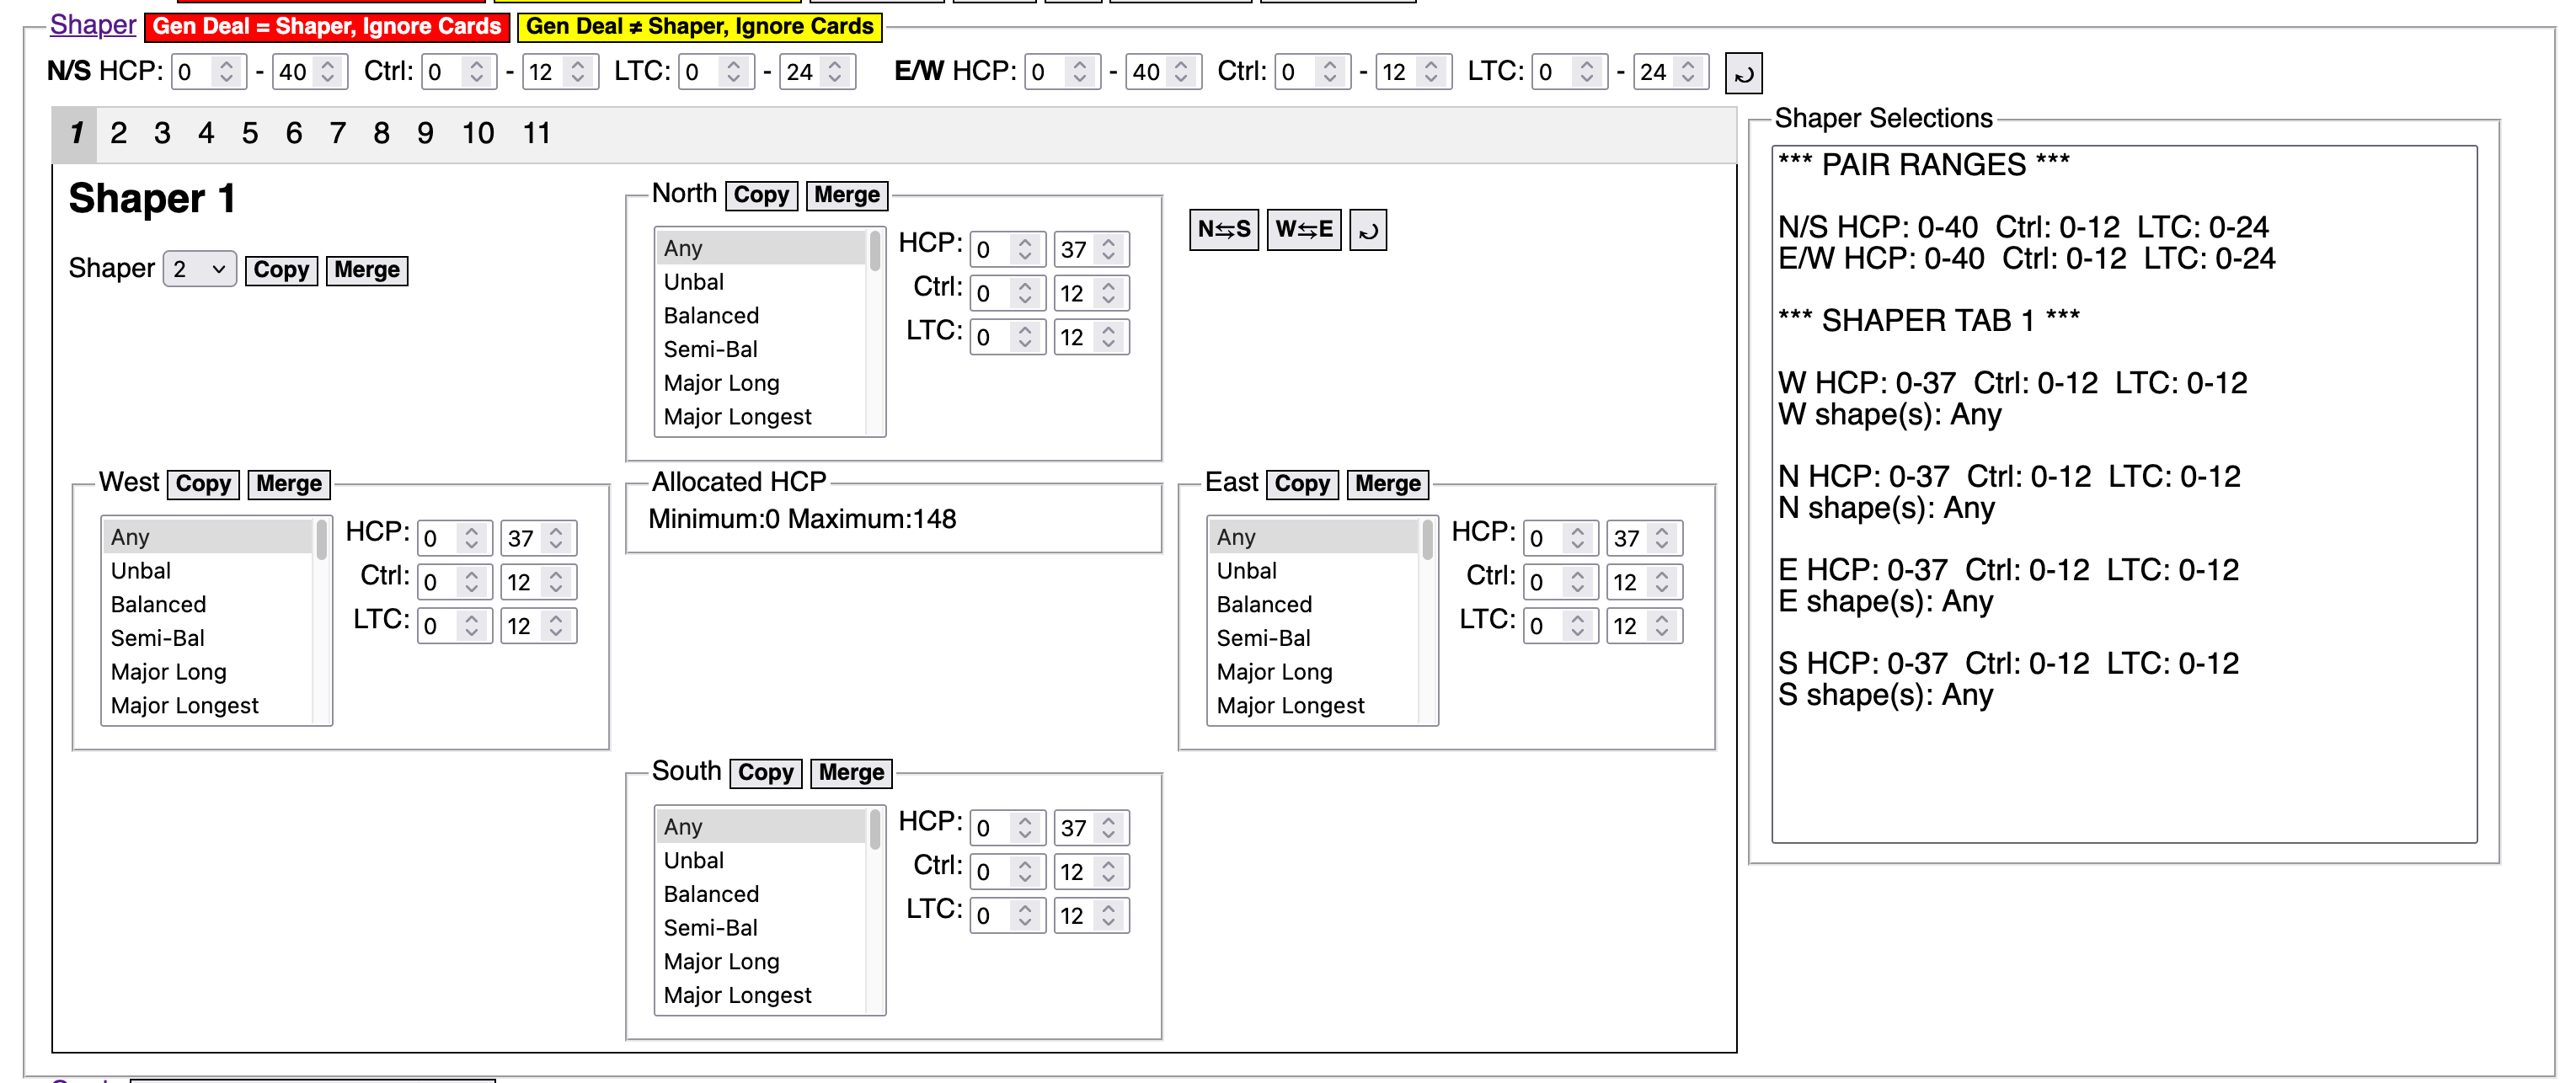
Task: Click the N⇆S swap hands button
Action: [1223, 229]
